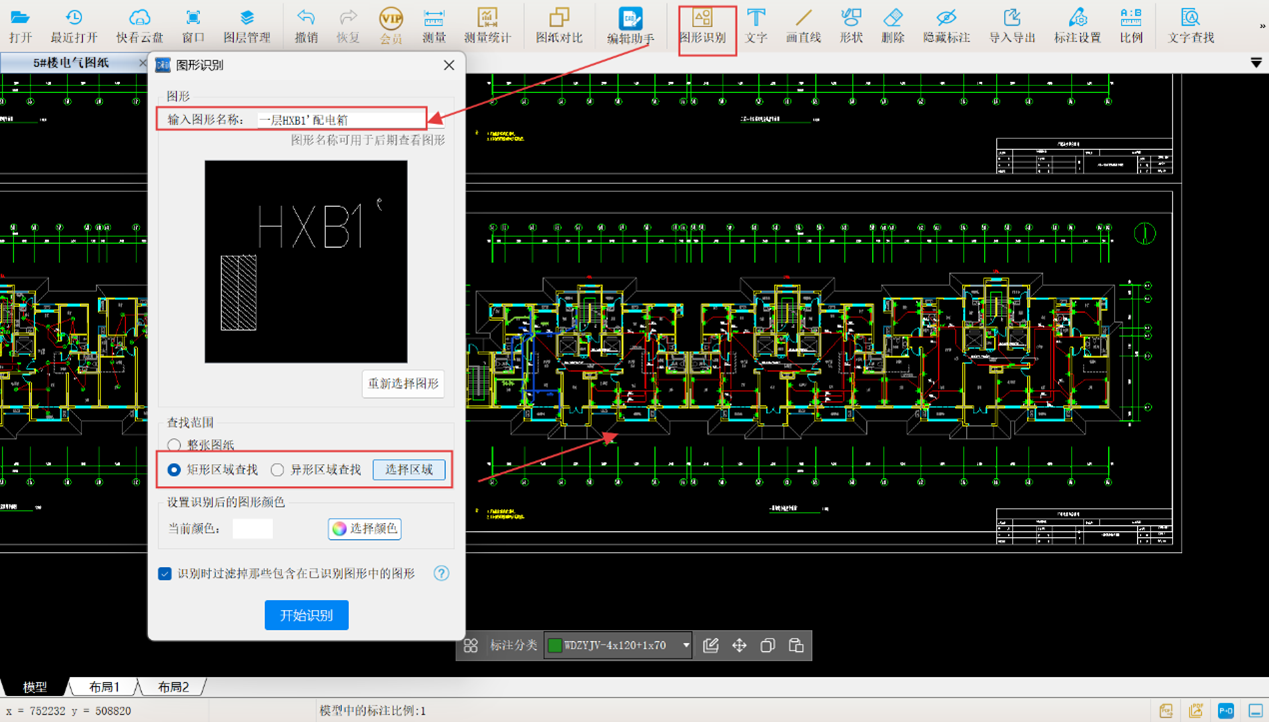The height and width of the screenshot is (722, 1269).
Task: Open the tab list dropdown arrow
Action: pyautogui.click(x=1256, y=63)
